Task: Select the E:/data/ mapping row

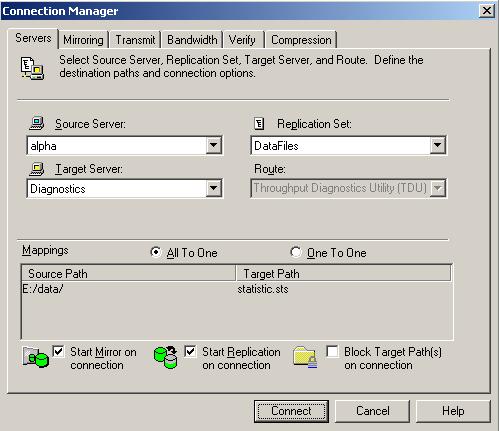Action: pos(237,289)
